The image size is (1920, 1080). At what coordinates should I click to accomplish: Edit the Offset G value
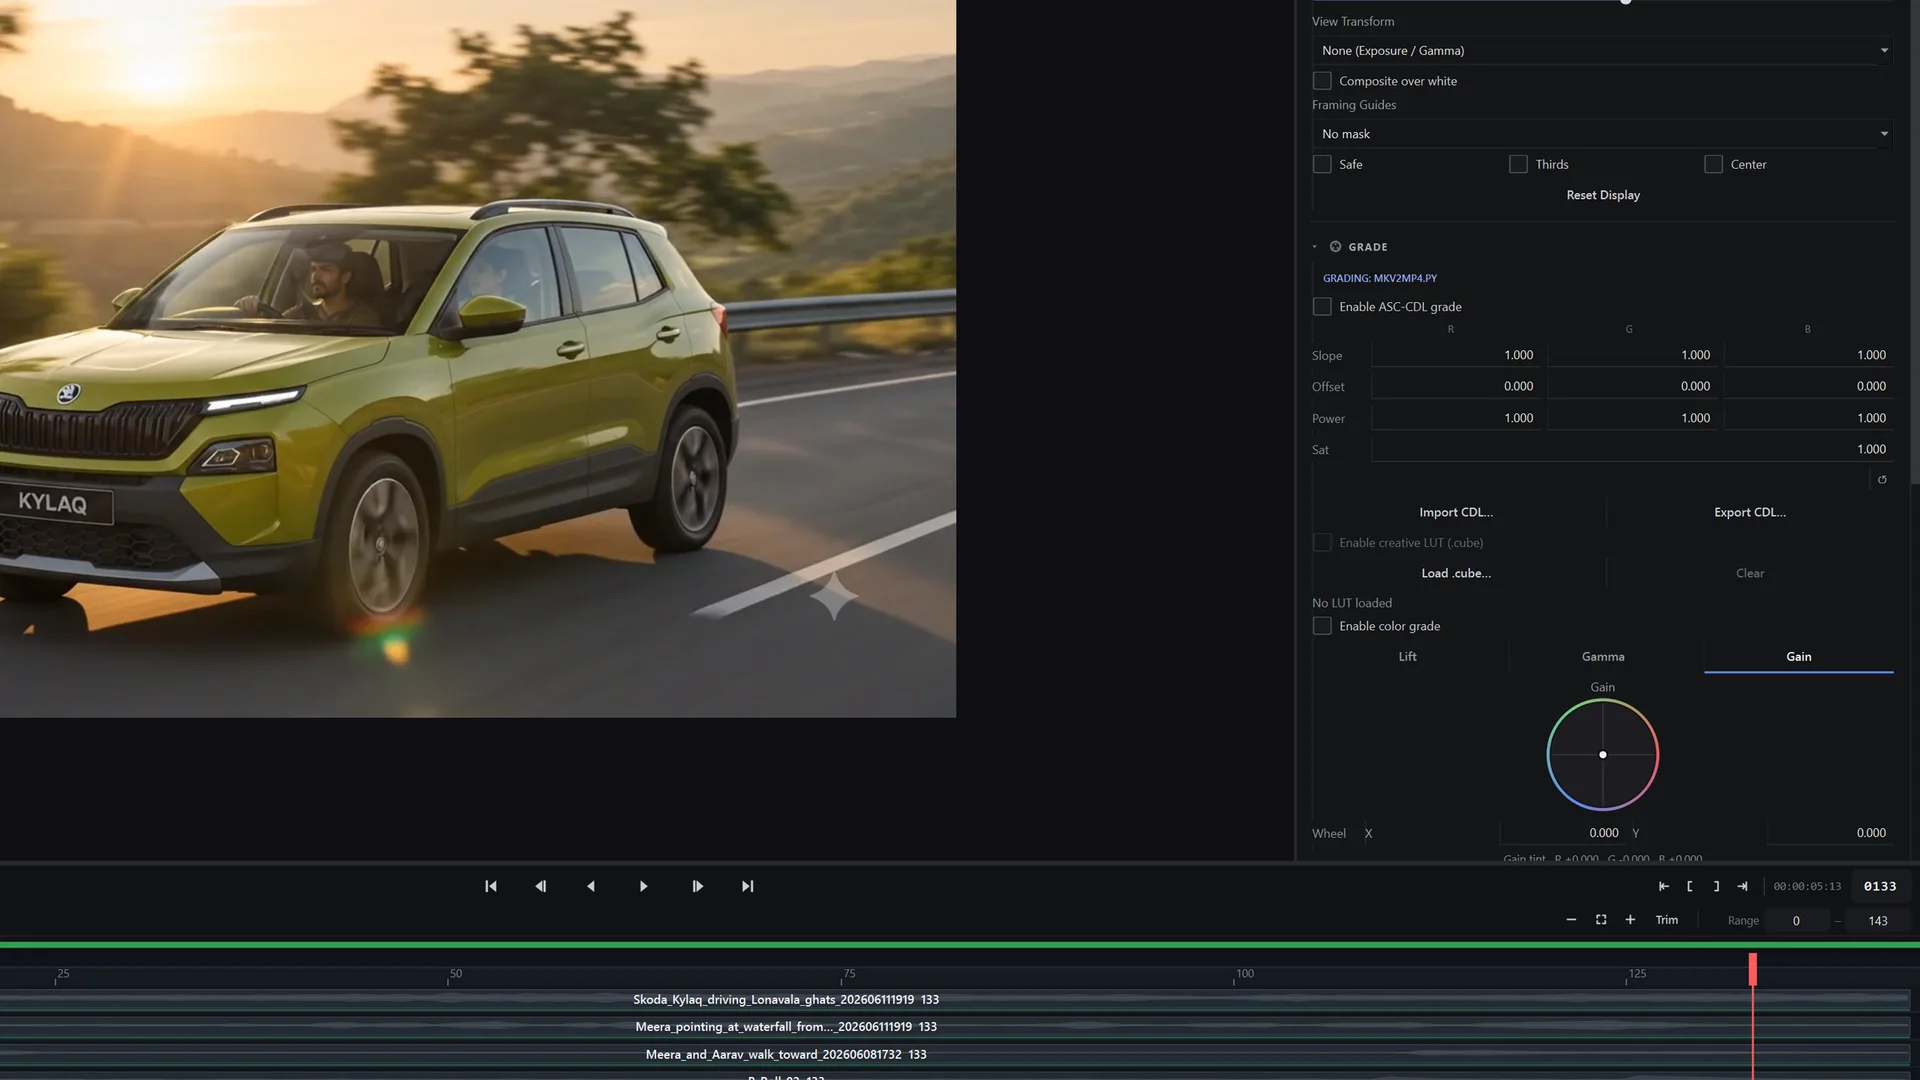point(1634,386)
